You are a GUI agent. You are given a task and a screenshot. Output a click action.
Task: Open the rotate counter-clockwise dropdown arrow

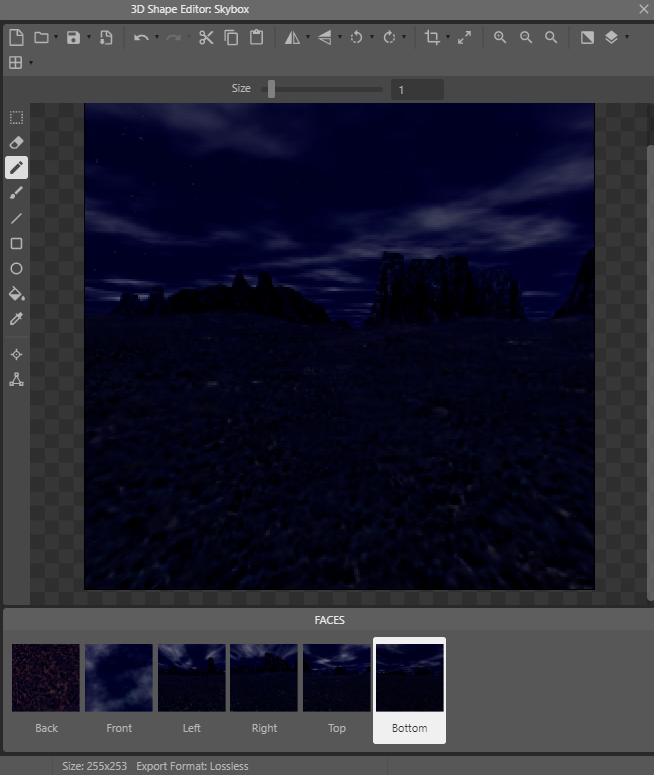pyautogui.click(x=372, y=37)
